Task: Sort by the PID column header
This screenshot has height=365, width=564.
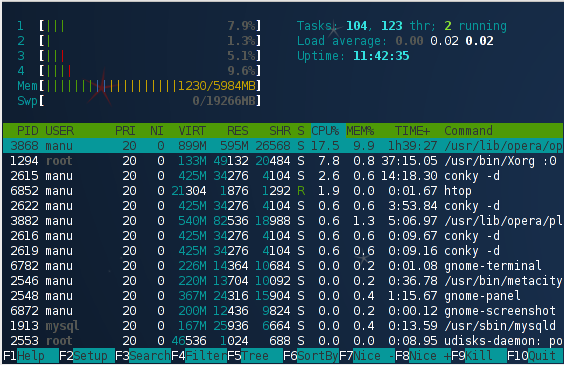Action: click(x=27, y=131)
